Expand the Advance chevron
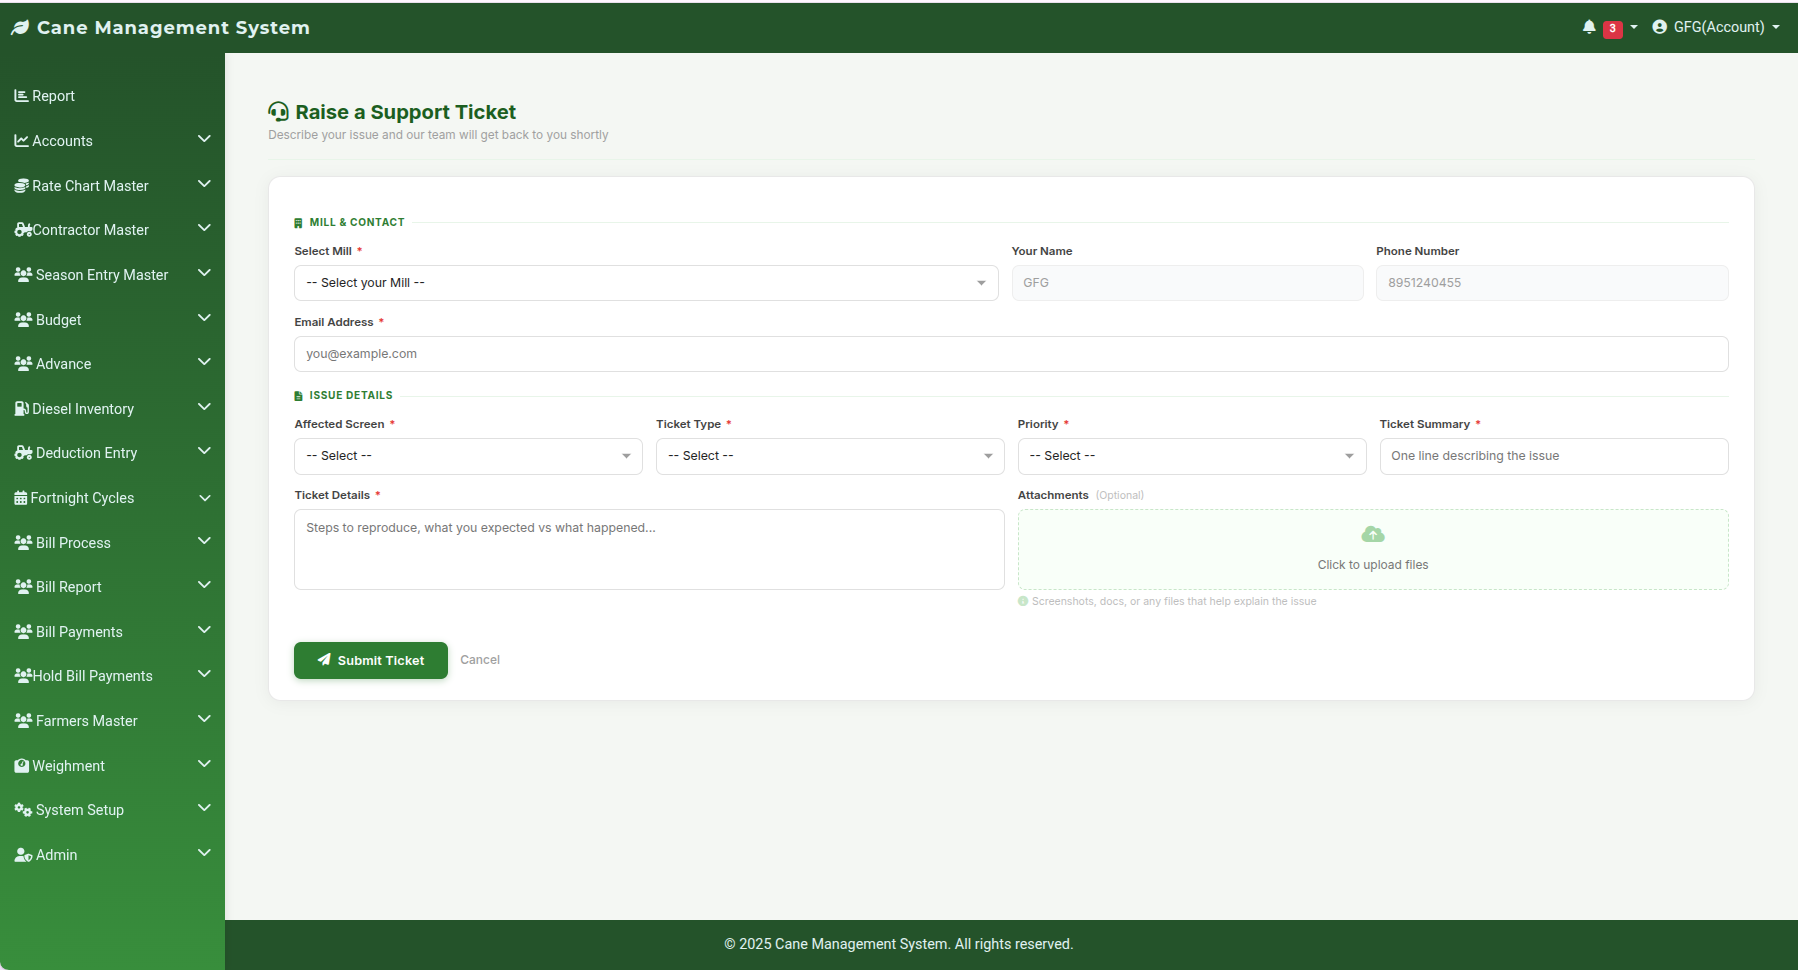Screen dimensions: 1798x970 click(x=204, y=362)
